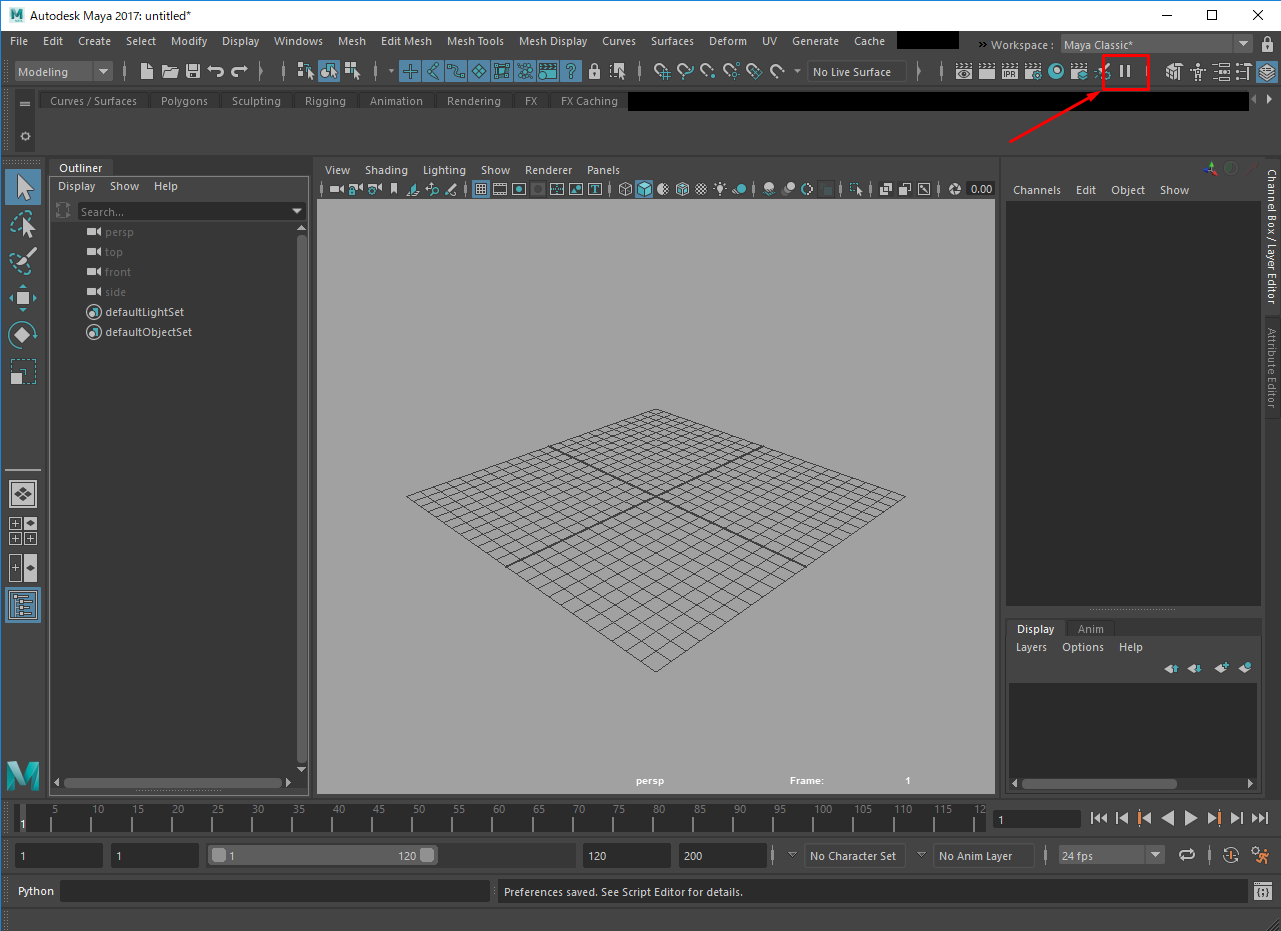Open the viewport Shading menu
1281x931 pixels.
click(x=386, y=170)
